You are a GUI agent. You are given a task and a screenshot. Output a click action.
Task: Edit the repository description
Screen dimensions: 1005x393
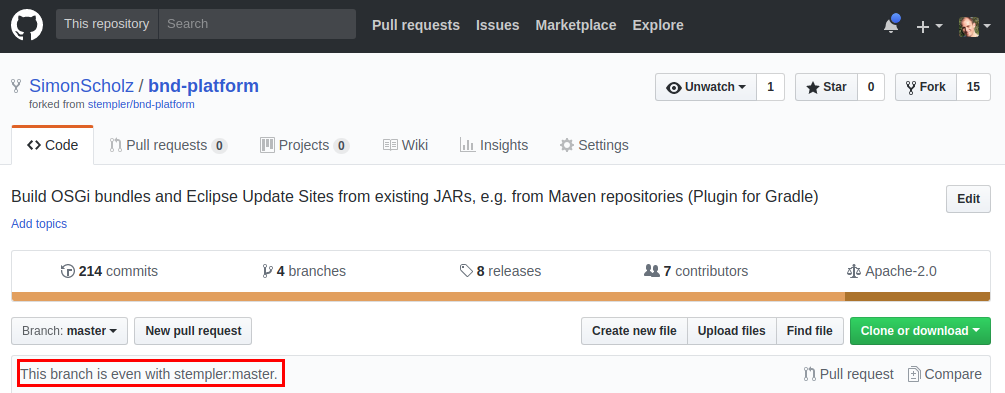968,199
